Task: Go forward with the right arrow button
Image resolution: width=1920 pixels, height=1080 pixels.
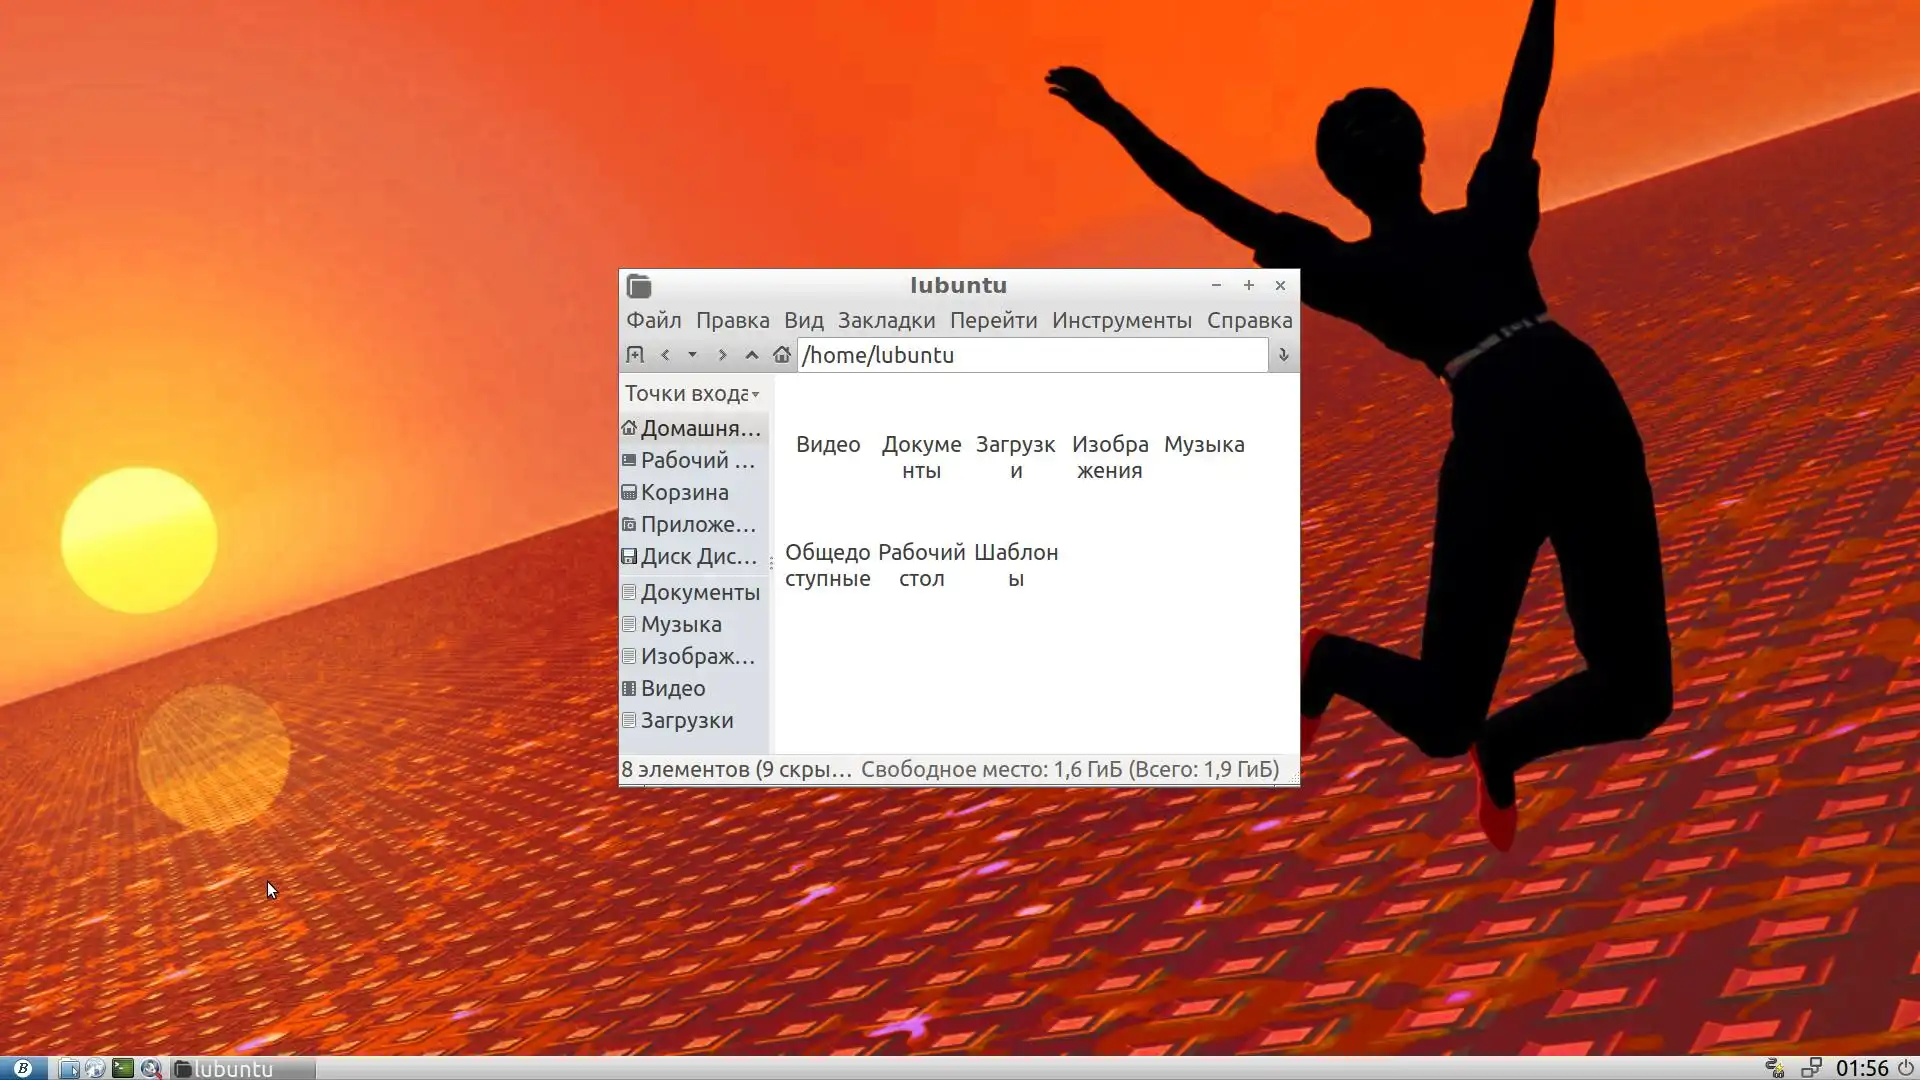Action: pos(722,355)
